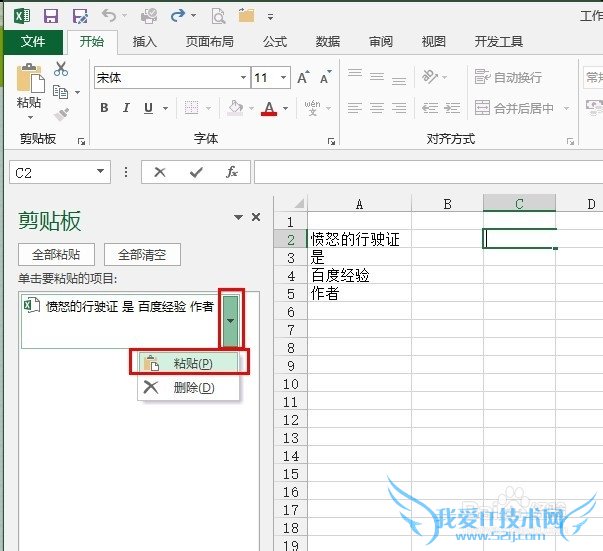Click the Name Box showing C2
The image size is (603, 551).
tap(60, 172)
